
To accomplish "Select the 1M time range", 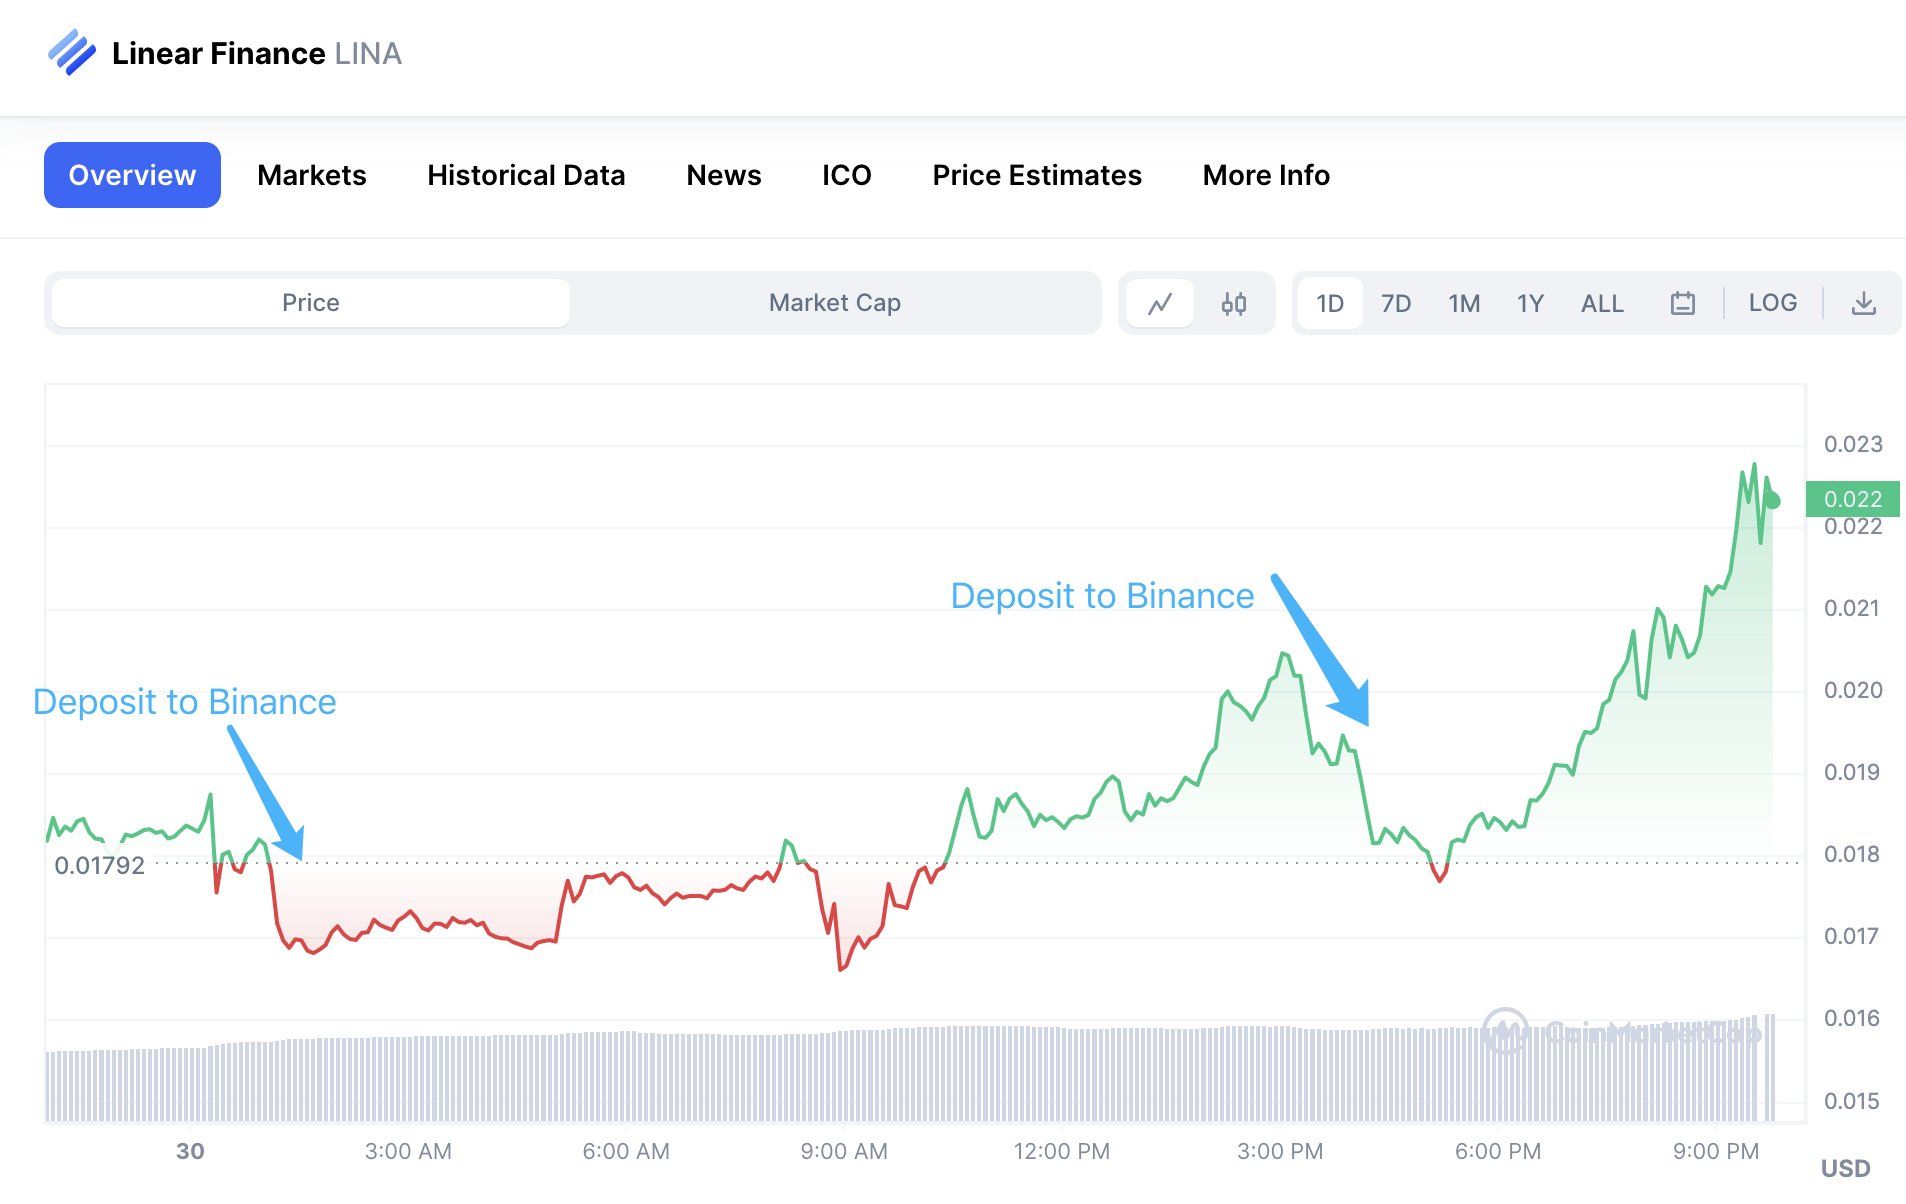I will coord(1463,303).
